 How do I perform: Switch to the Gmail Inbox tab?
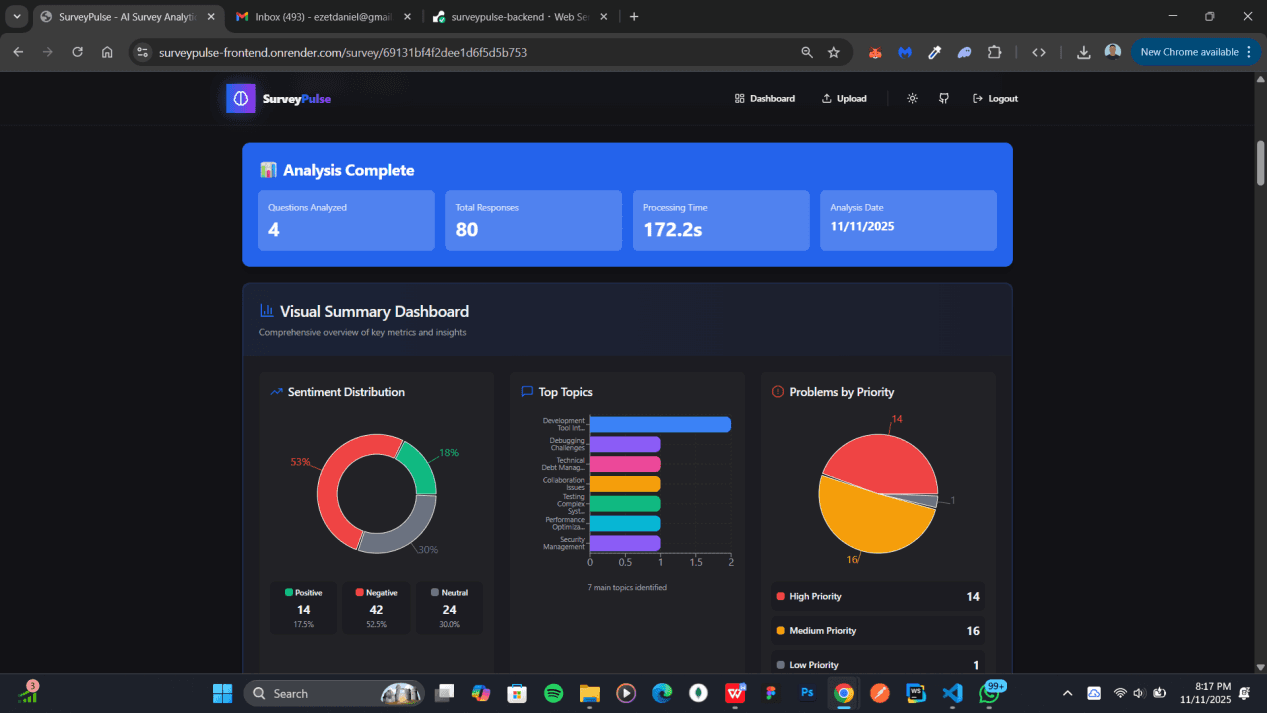(x=322, y=17)
